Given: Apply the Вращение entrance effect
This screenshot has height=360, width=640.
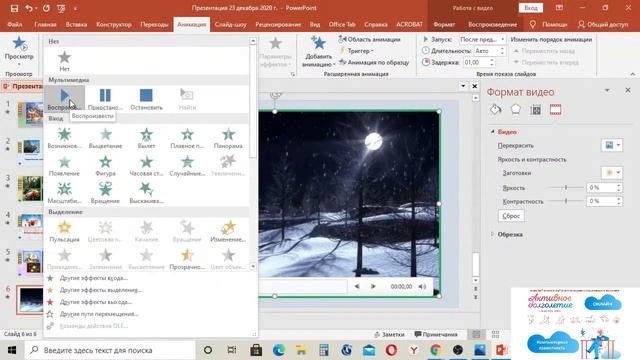Looking at the screenshot, I should pos(105,193).
